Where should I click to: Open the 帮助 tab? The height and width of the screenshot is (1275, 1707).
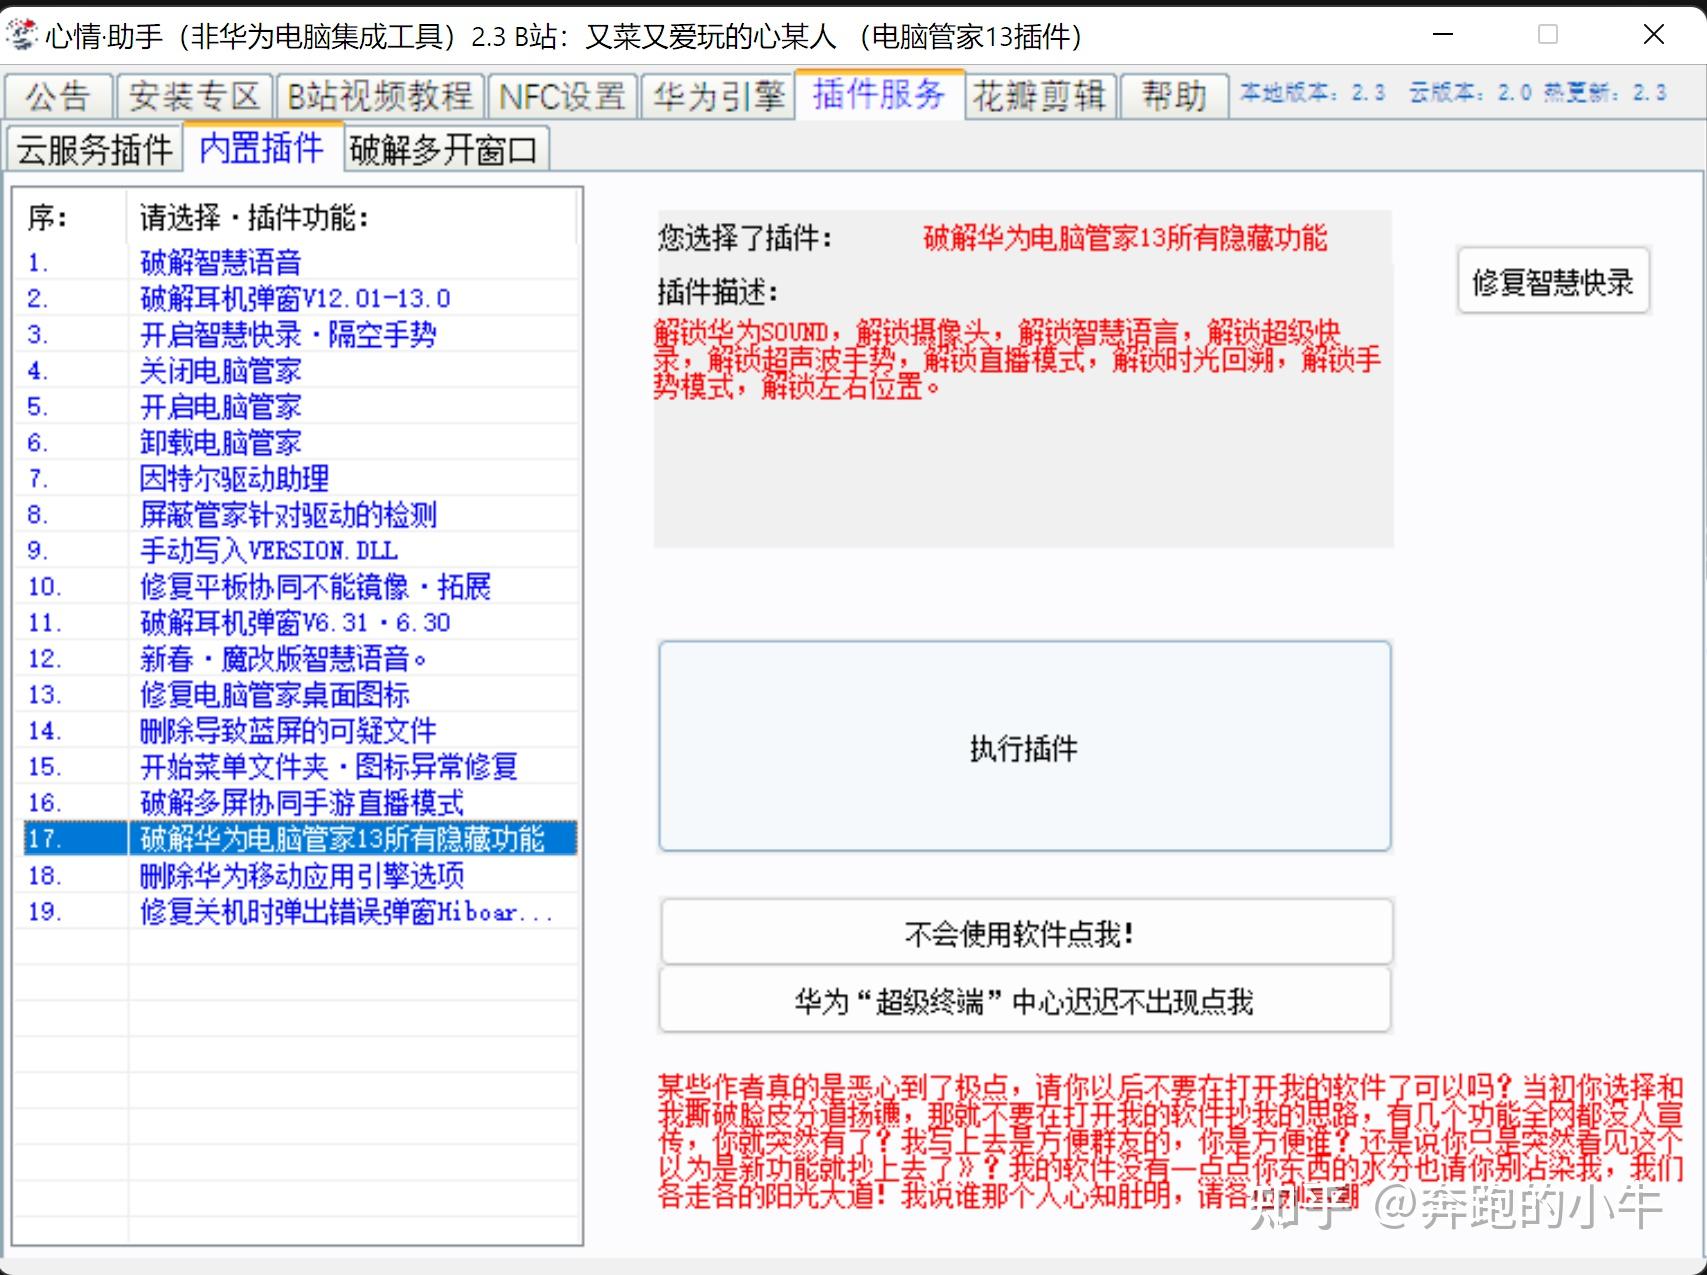tap(1174, 96)
